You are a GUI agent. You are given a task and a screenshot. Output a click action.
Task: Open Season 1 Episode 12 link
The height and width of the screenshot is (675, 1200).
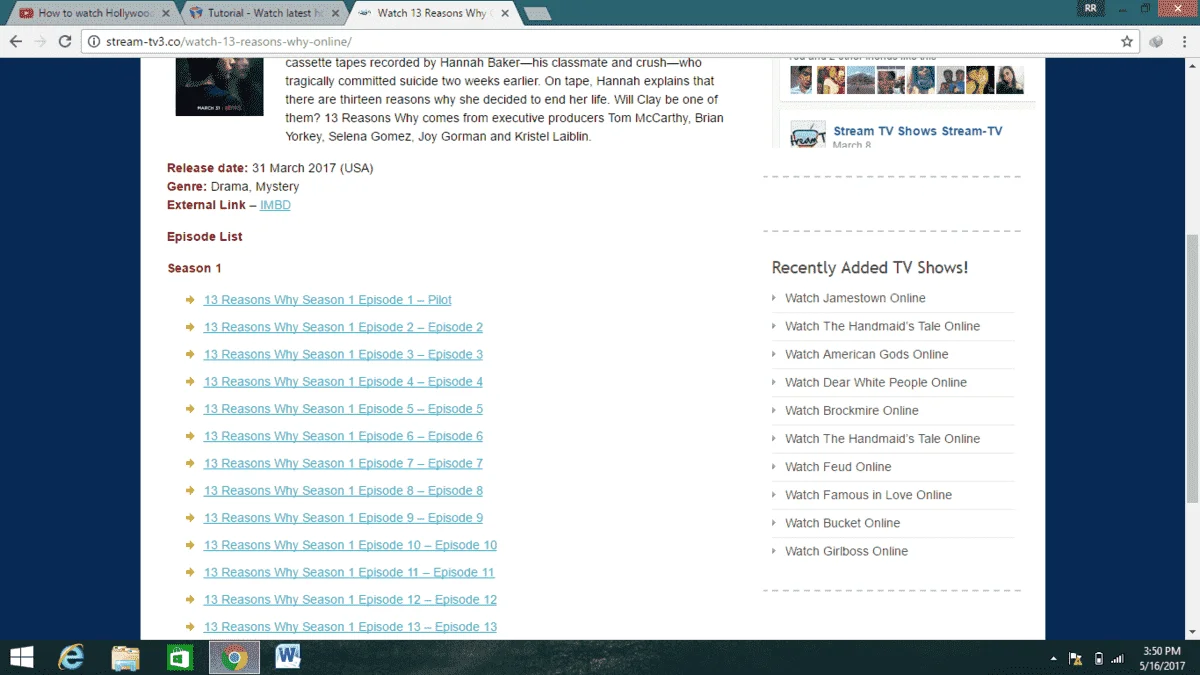pyautogui.click(x=350, y=599)
